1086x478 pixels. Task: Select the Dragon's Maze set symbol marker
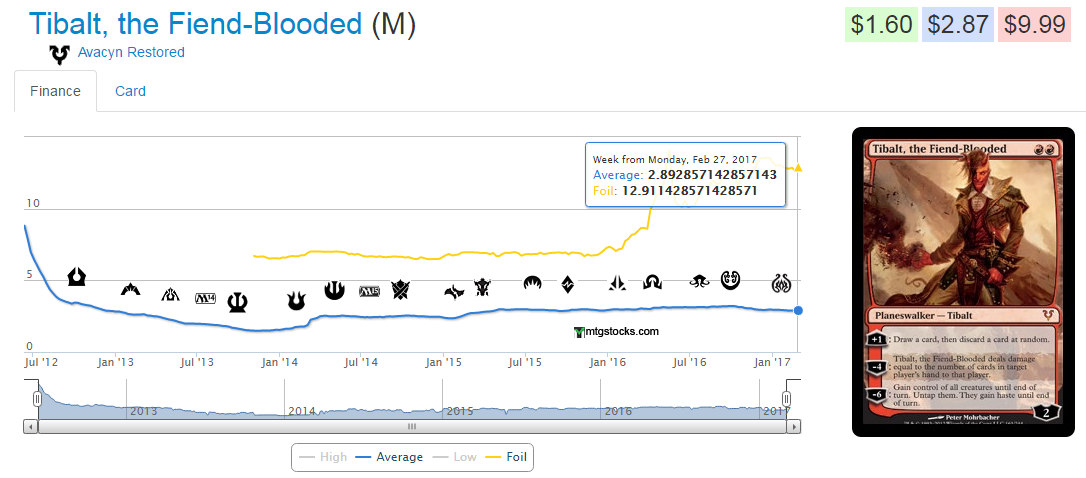[x=170, y=294]
